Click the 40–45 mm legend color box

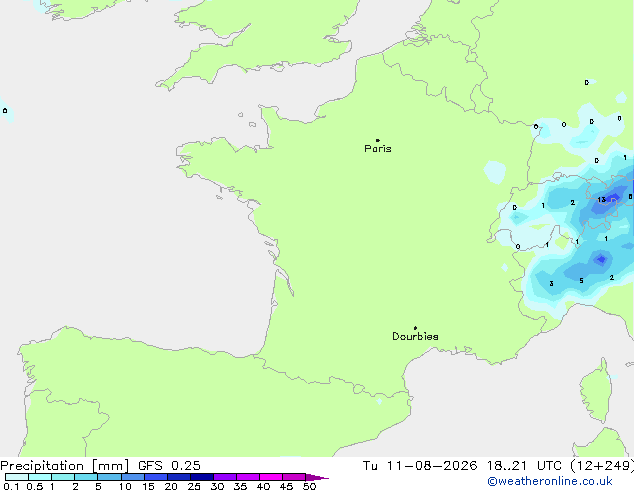(x=271, y=477)
